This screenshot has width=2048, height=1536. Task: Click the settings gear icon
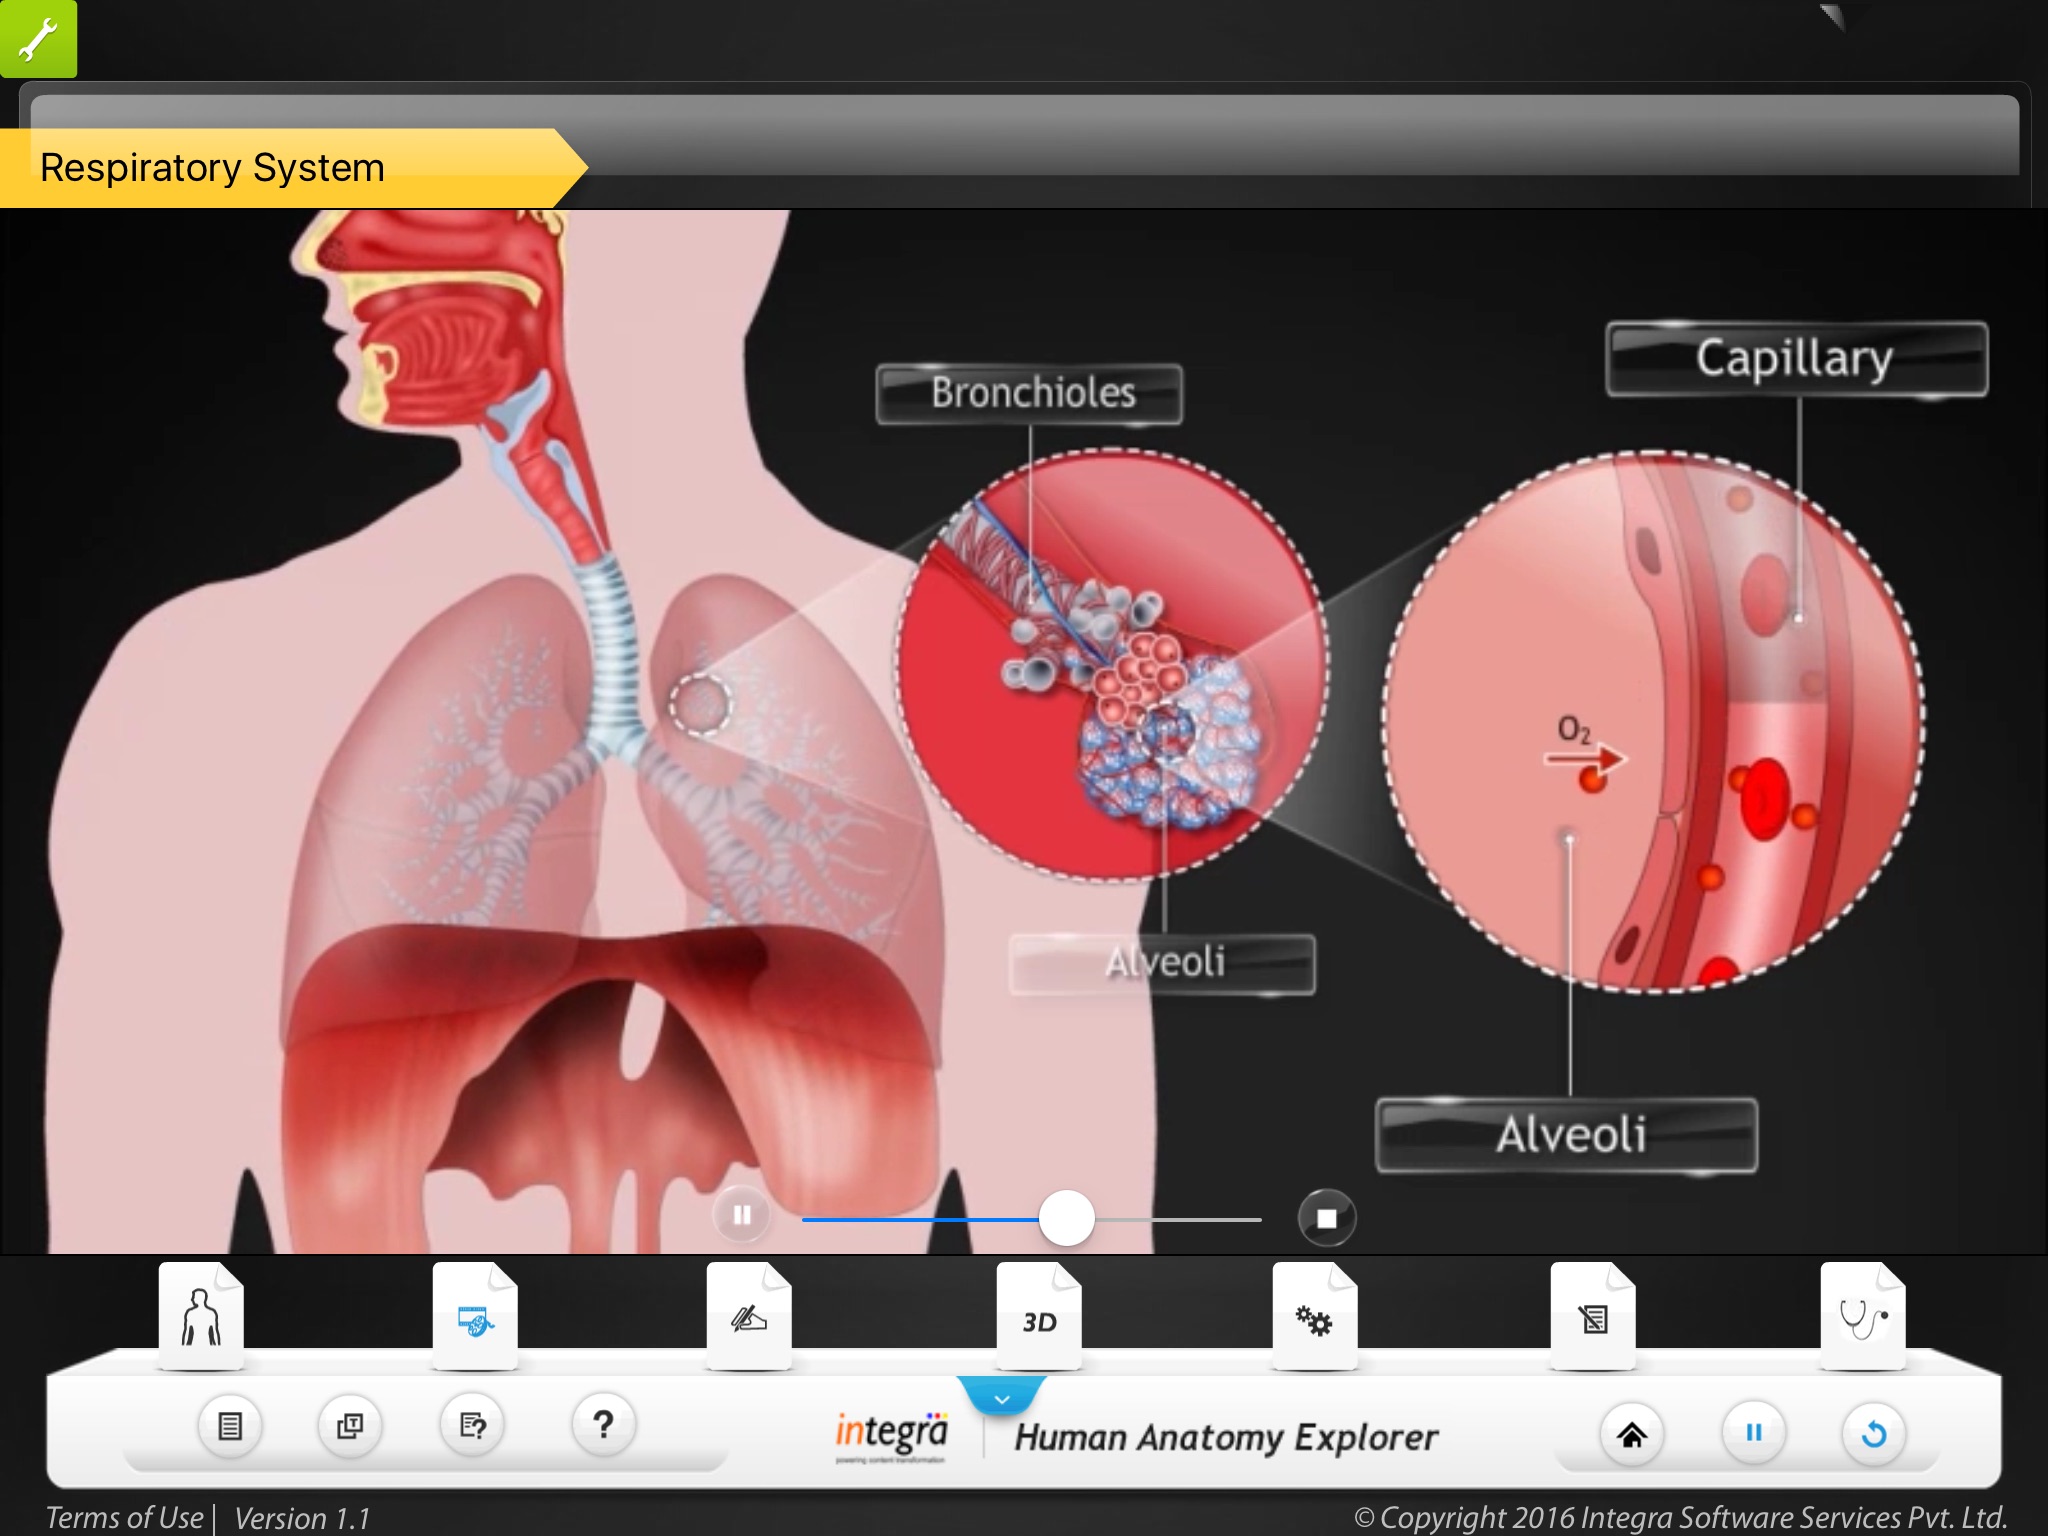(x=1314, y=1315)
